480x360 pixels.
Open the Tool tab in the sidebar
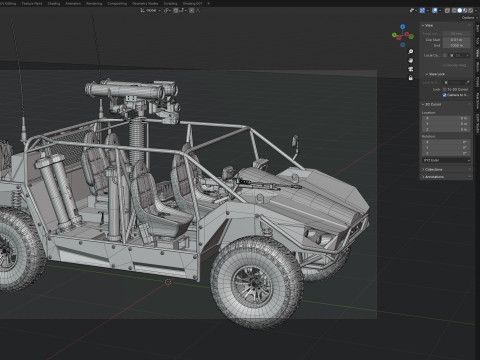[477, 41]
